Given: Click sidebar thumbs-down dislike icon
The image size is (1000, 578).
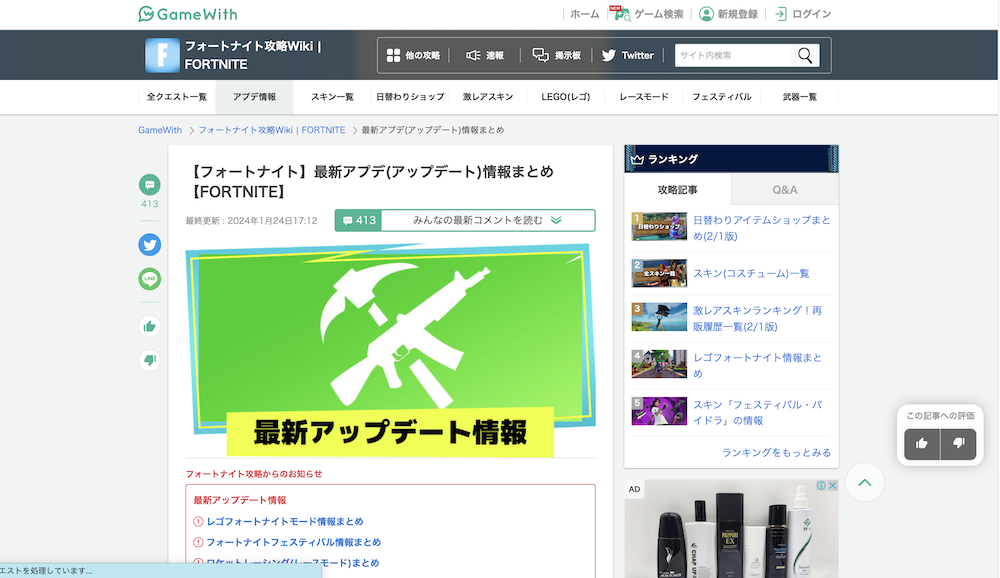Looking at the screenshot, I should pos(150,360).
